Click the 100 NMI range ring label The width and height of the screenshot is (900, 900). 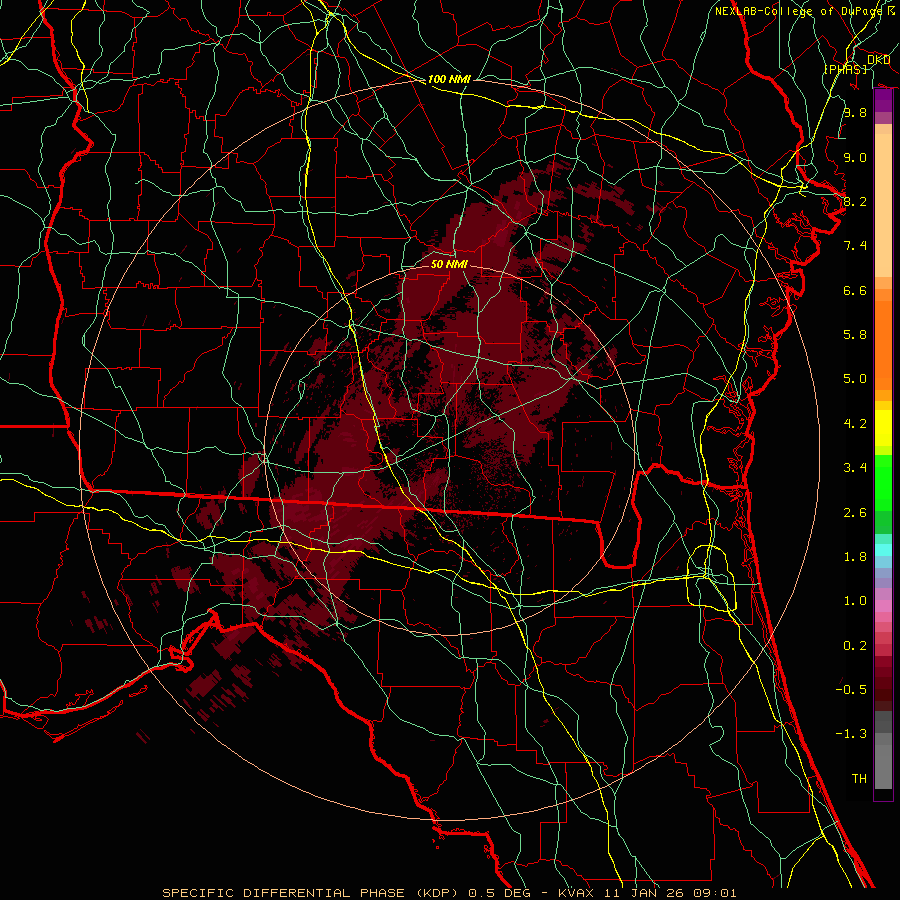tap(449, 79)
